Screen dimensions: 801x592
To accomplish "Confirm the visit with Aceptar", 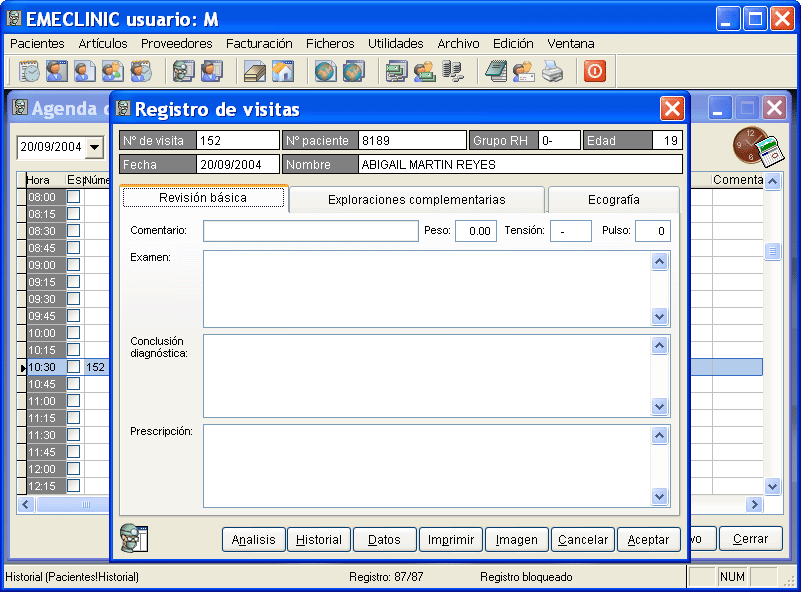I will pyautogui.click(x=649, y=539).
